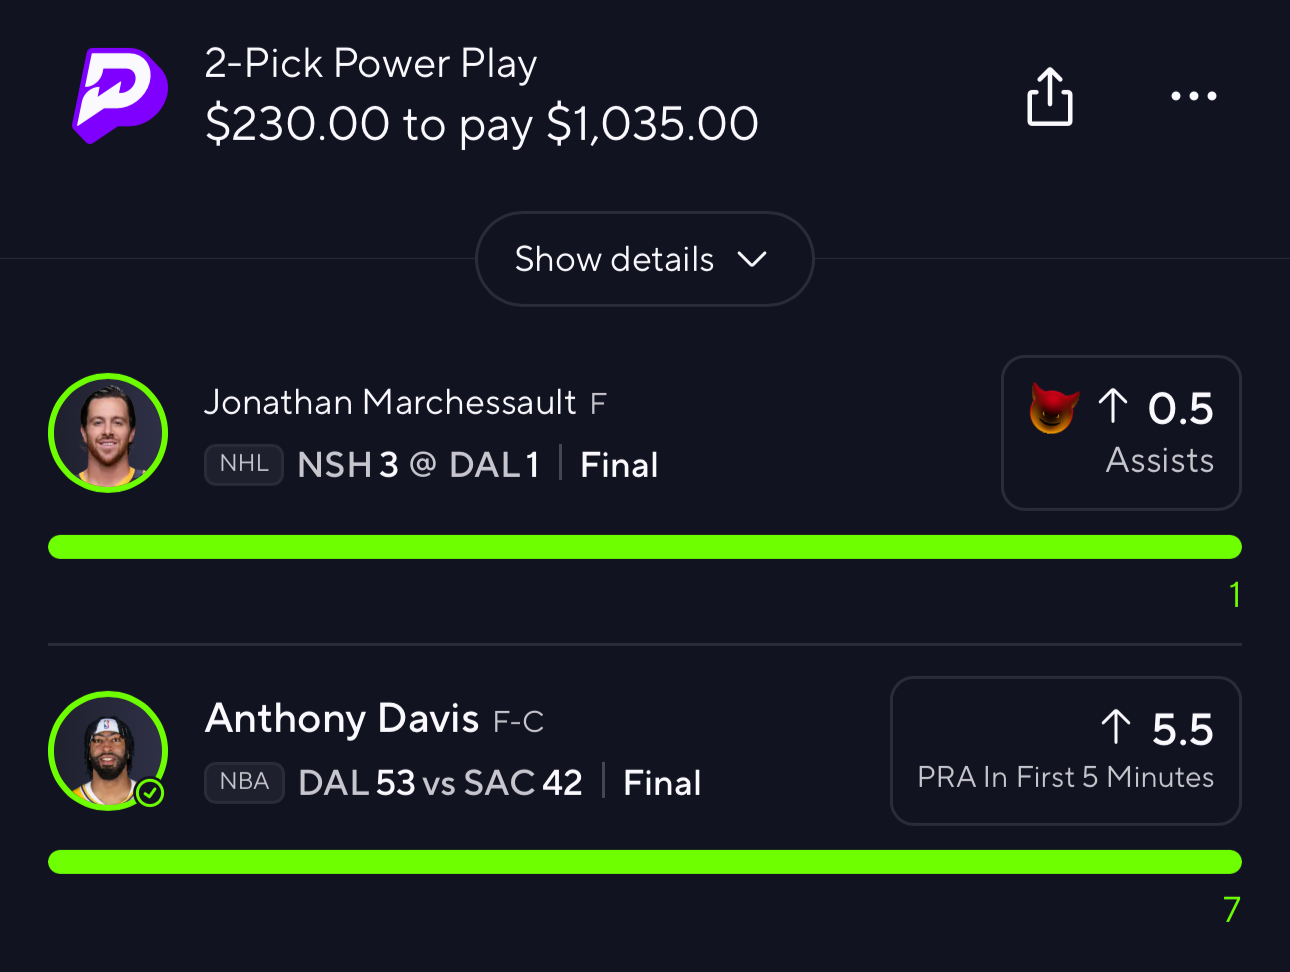Viewport: 1290px width, 972px height.
Task: Click the NHL league badge
Action: 244,464
